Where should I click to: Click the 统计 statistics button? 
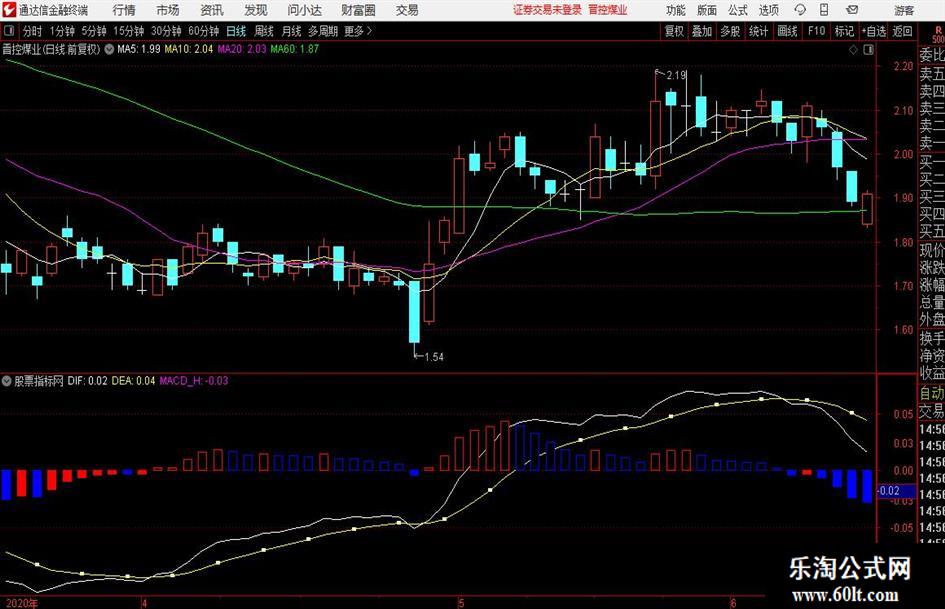coord(758,31)
